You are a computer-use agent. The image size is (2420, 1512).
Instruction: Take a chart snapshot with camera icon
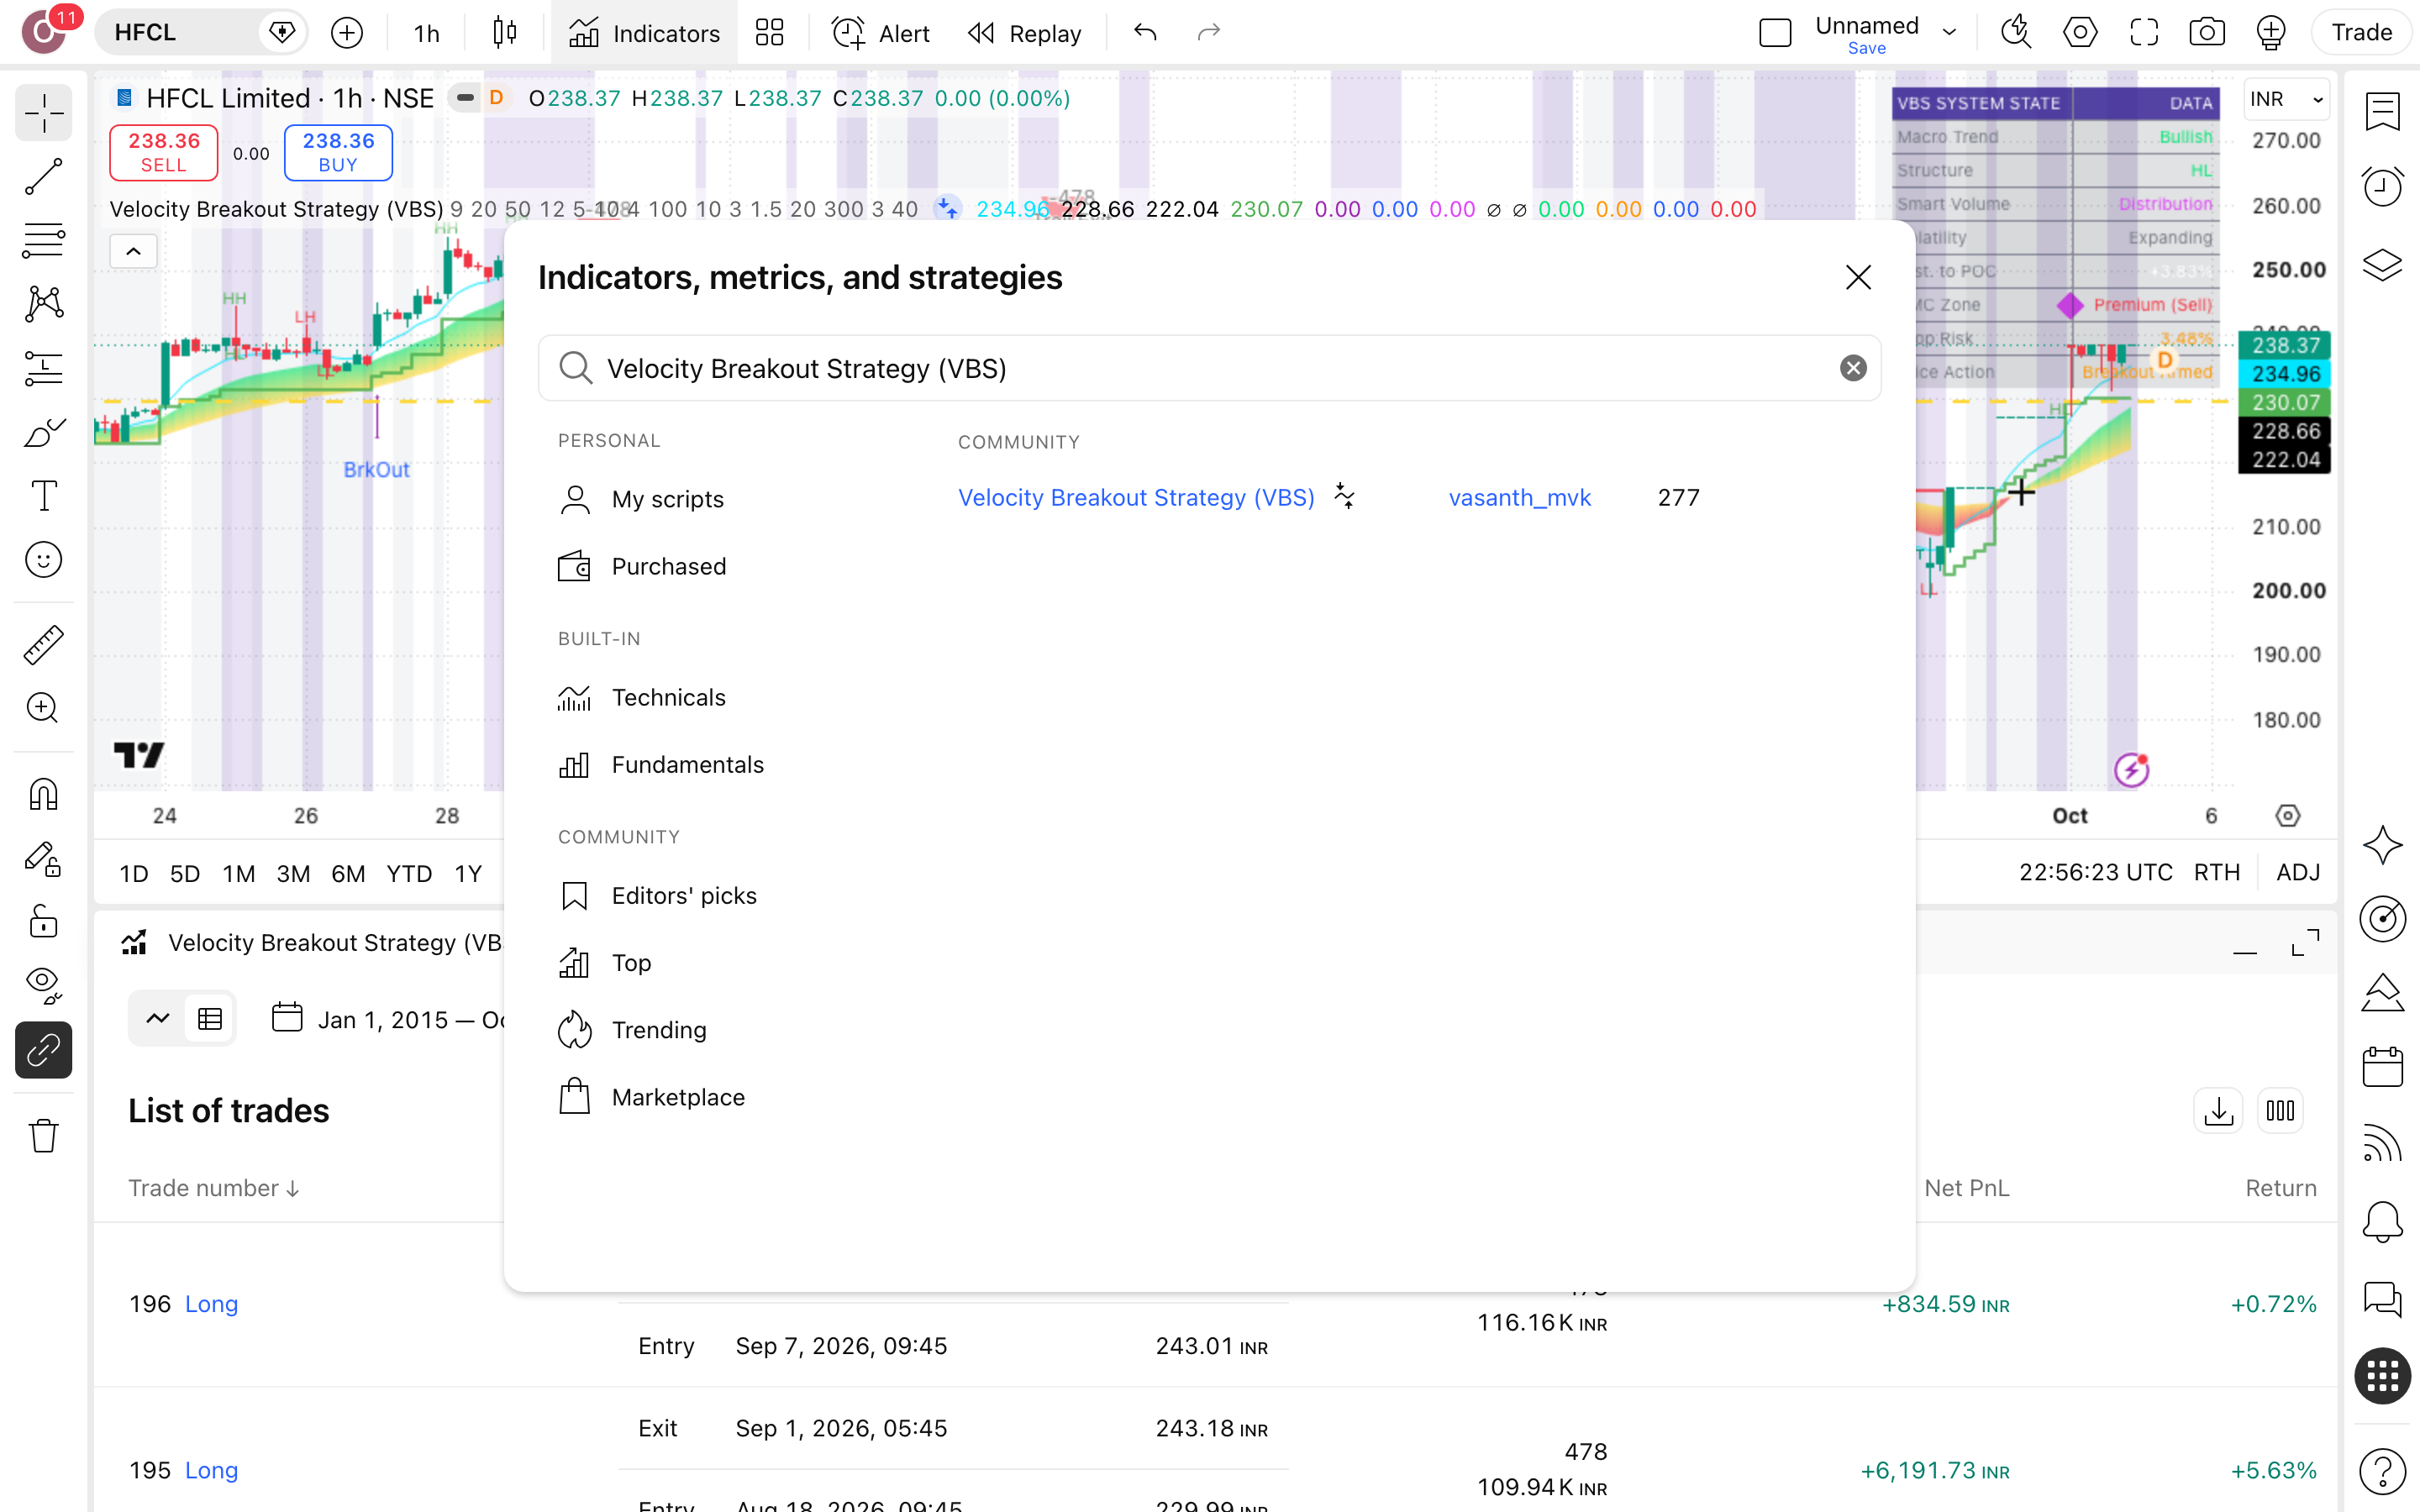point(2207,33)
